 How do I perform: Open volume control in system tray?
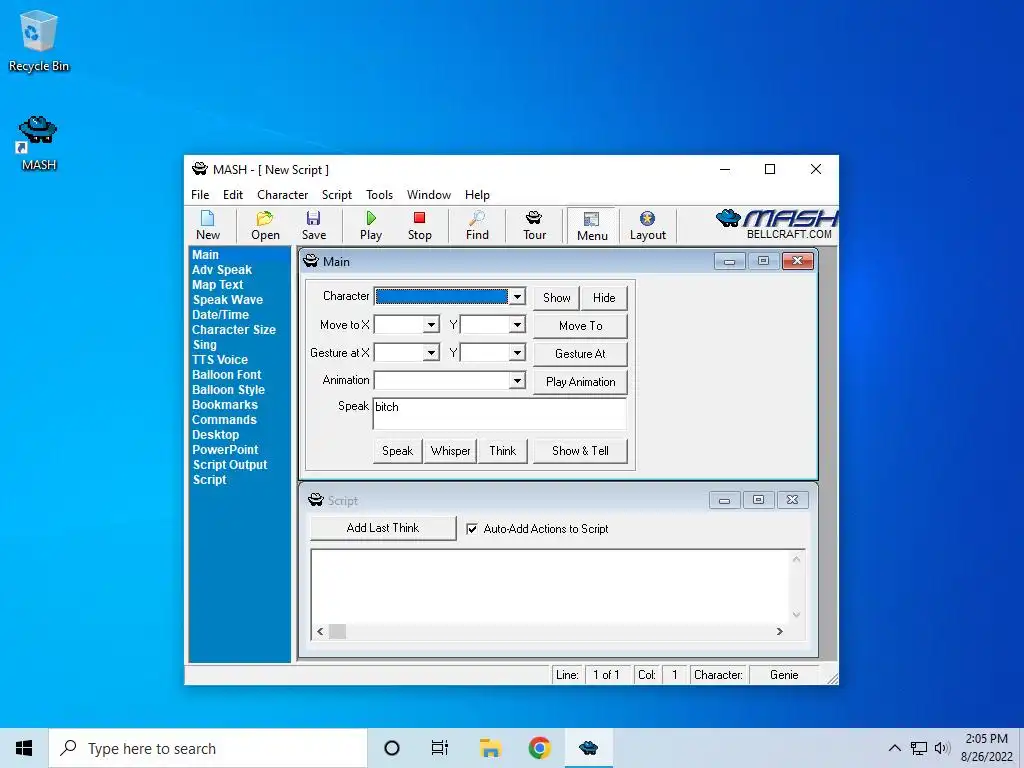(x=942, y=748)
